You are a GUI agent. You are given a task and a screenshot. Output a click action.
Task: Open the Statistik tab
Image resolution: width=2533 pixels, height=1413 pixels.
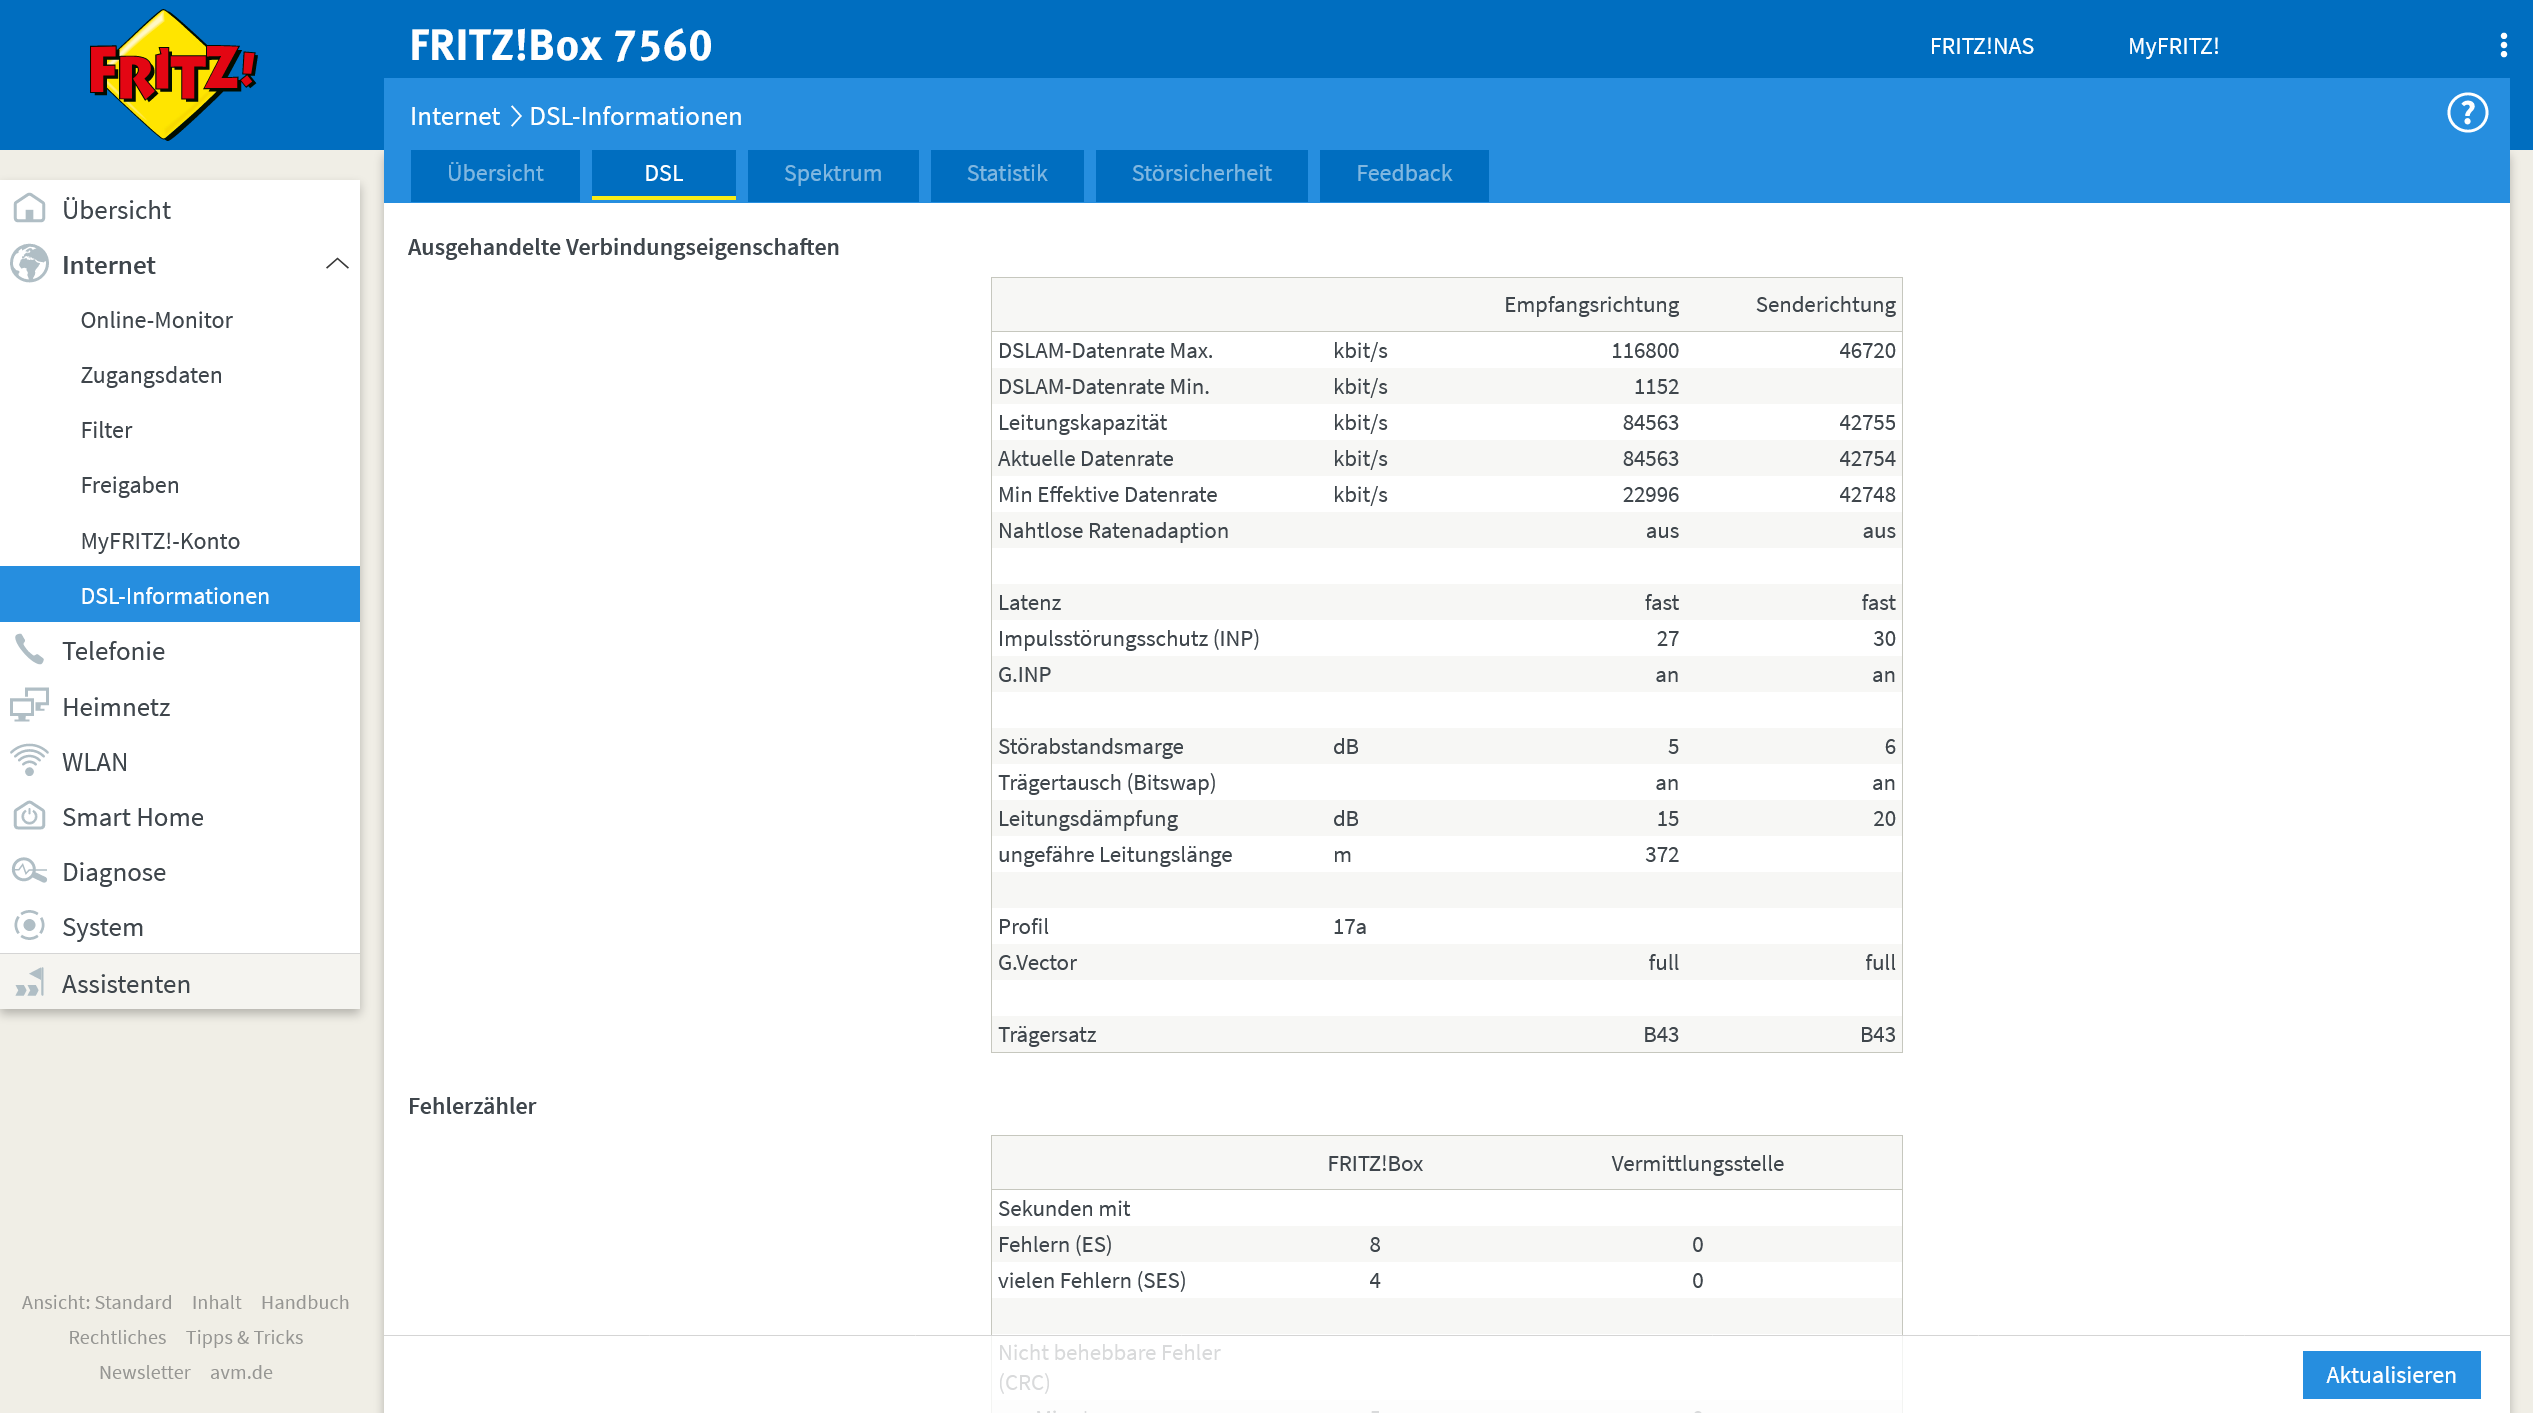tap(1006, 174)
